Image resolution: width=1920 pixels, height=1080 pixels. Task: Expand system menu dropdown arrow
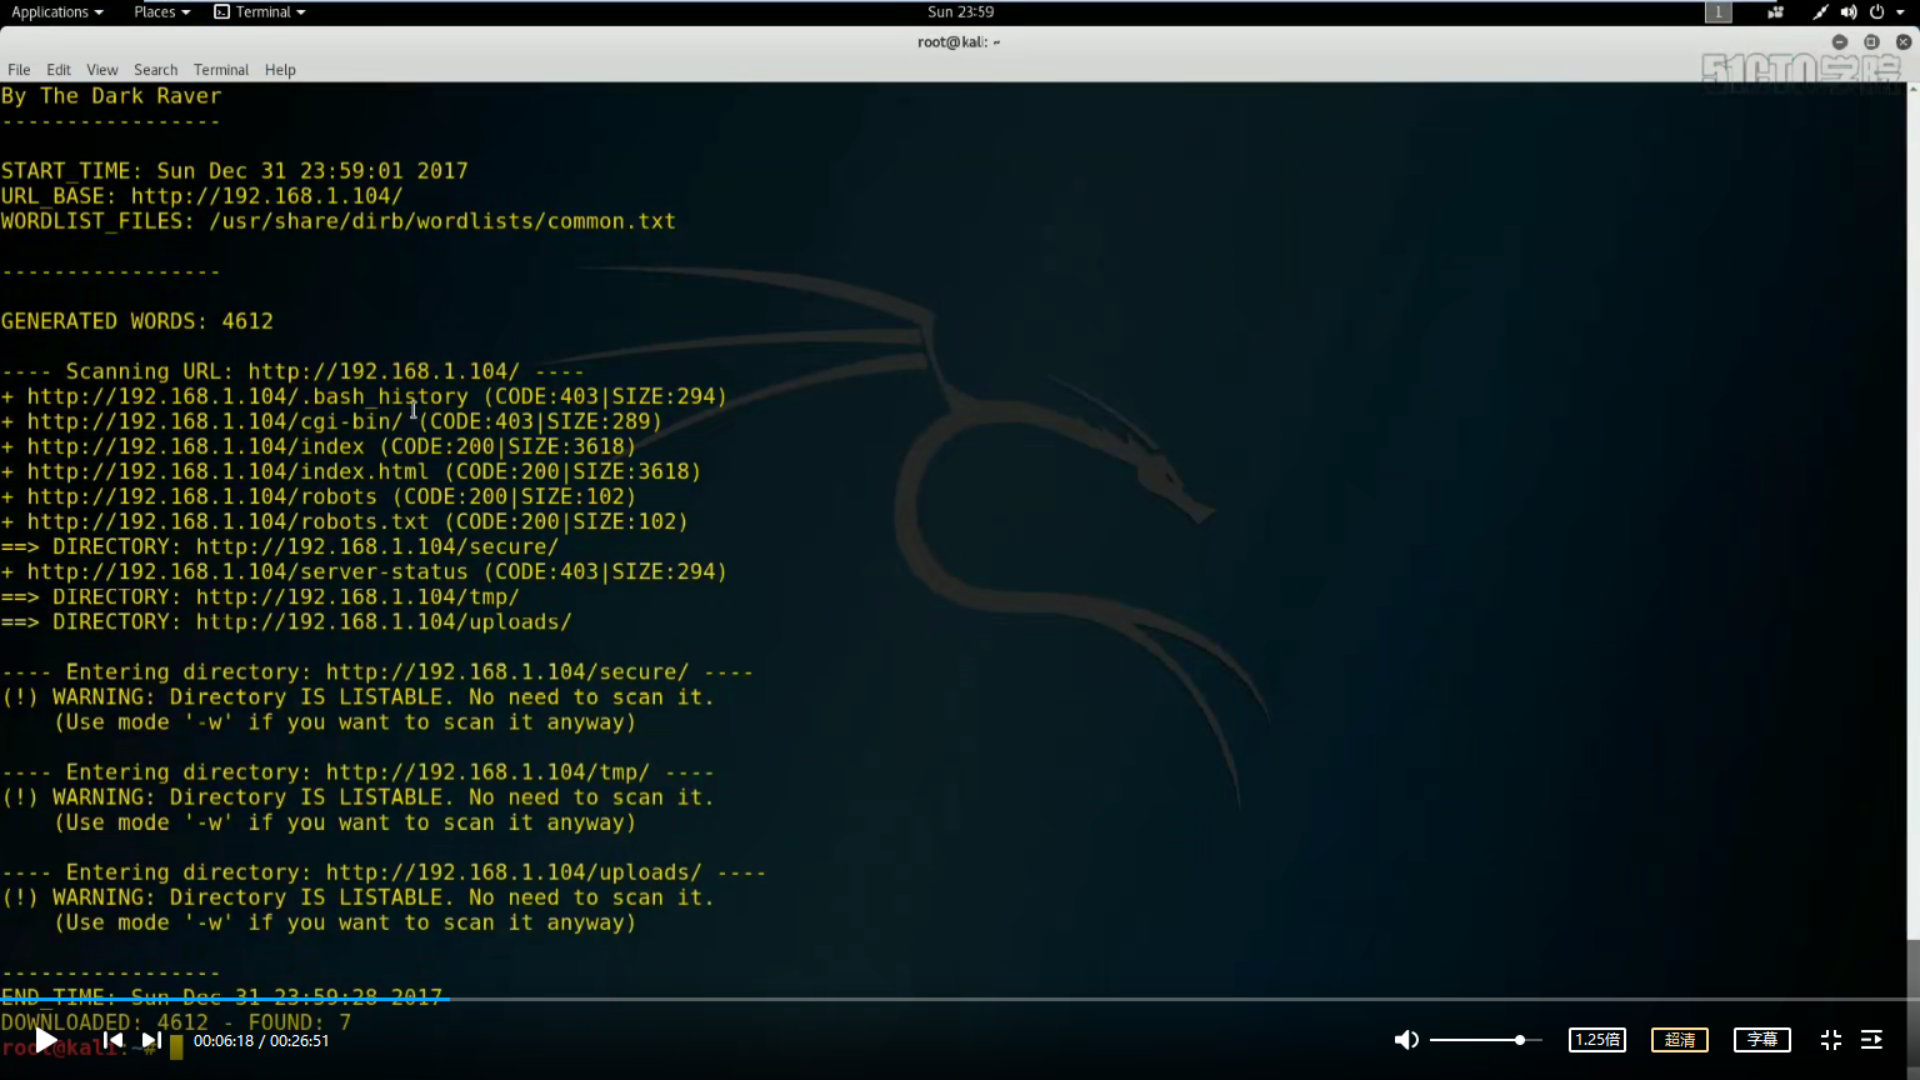pyautogui.click(x=1900, y=12)
